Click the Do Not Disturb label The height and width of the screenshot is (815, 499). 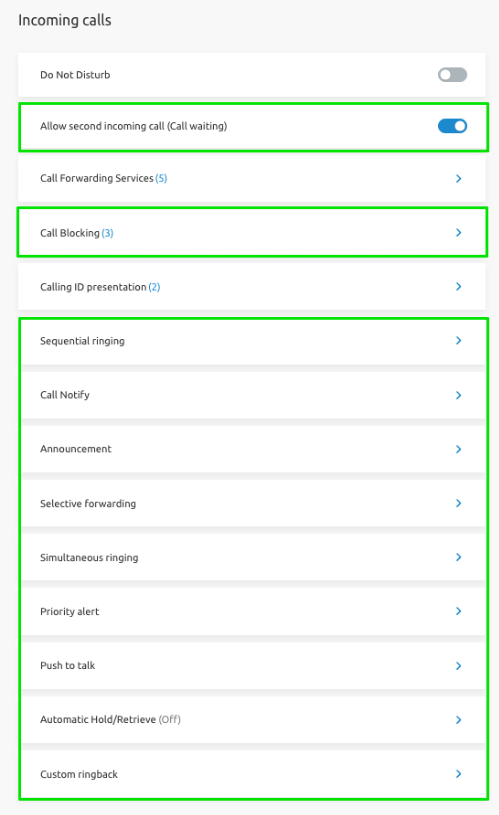(75, 75)
